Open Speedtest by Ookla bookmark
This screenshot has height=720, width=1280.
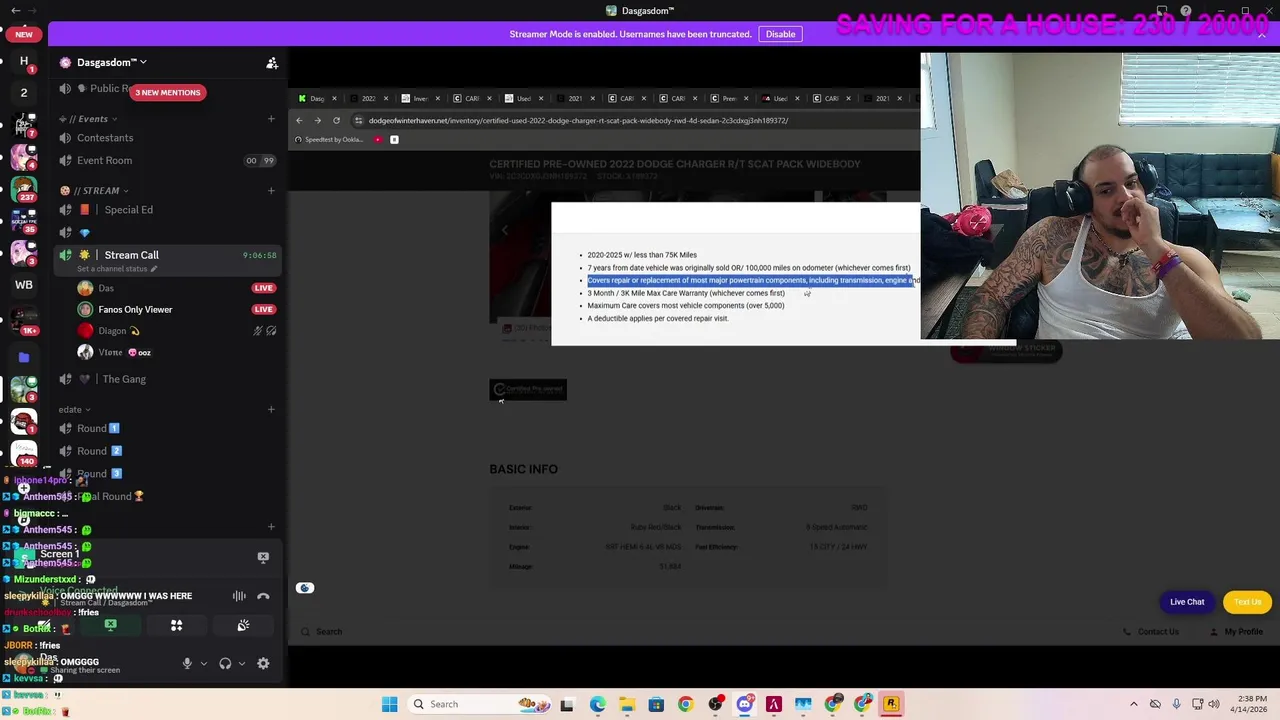pos(330,140)
